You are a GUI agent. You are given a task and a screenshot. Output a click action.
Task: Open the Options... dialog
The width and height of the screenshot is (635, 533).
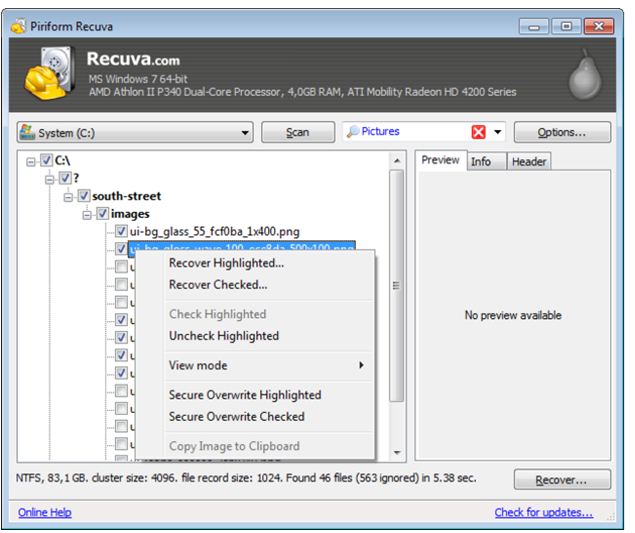(562, 132)
